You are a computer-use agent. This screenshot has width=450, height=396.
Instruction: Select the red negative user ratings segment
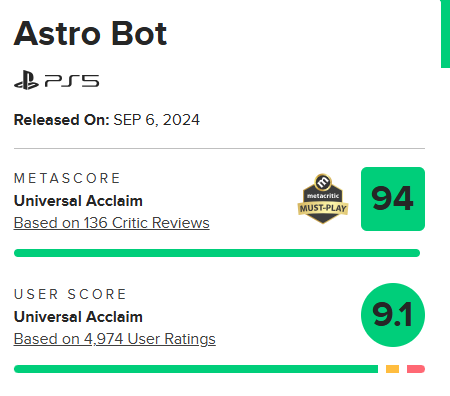(x=416, y=369)
